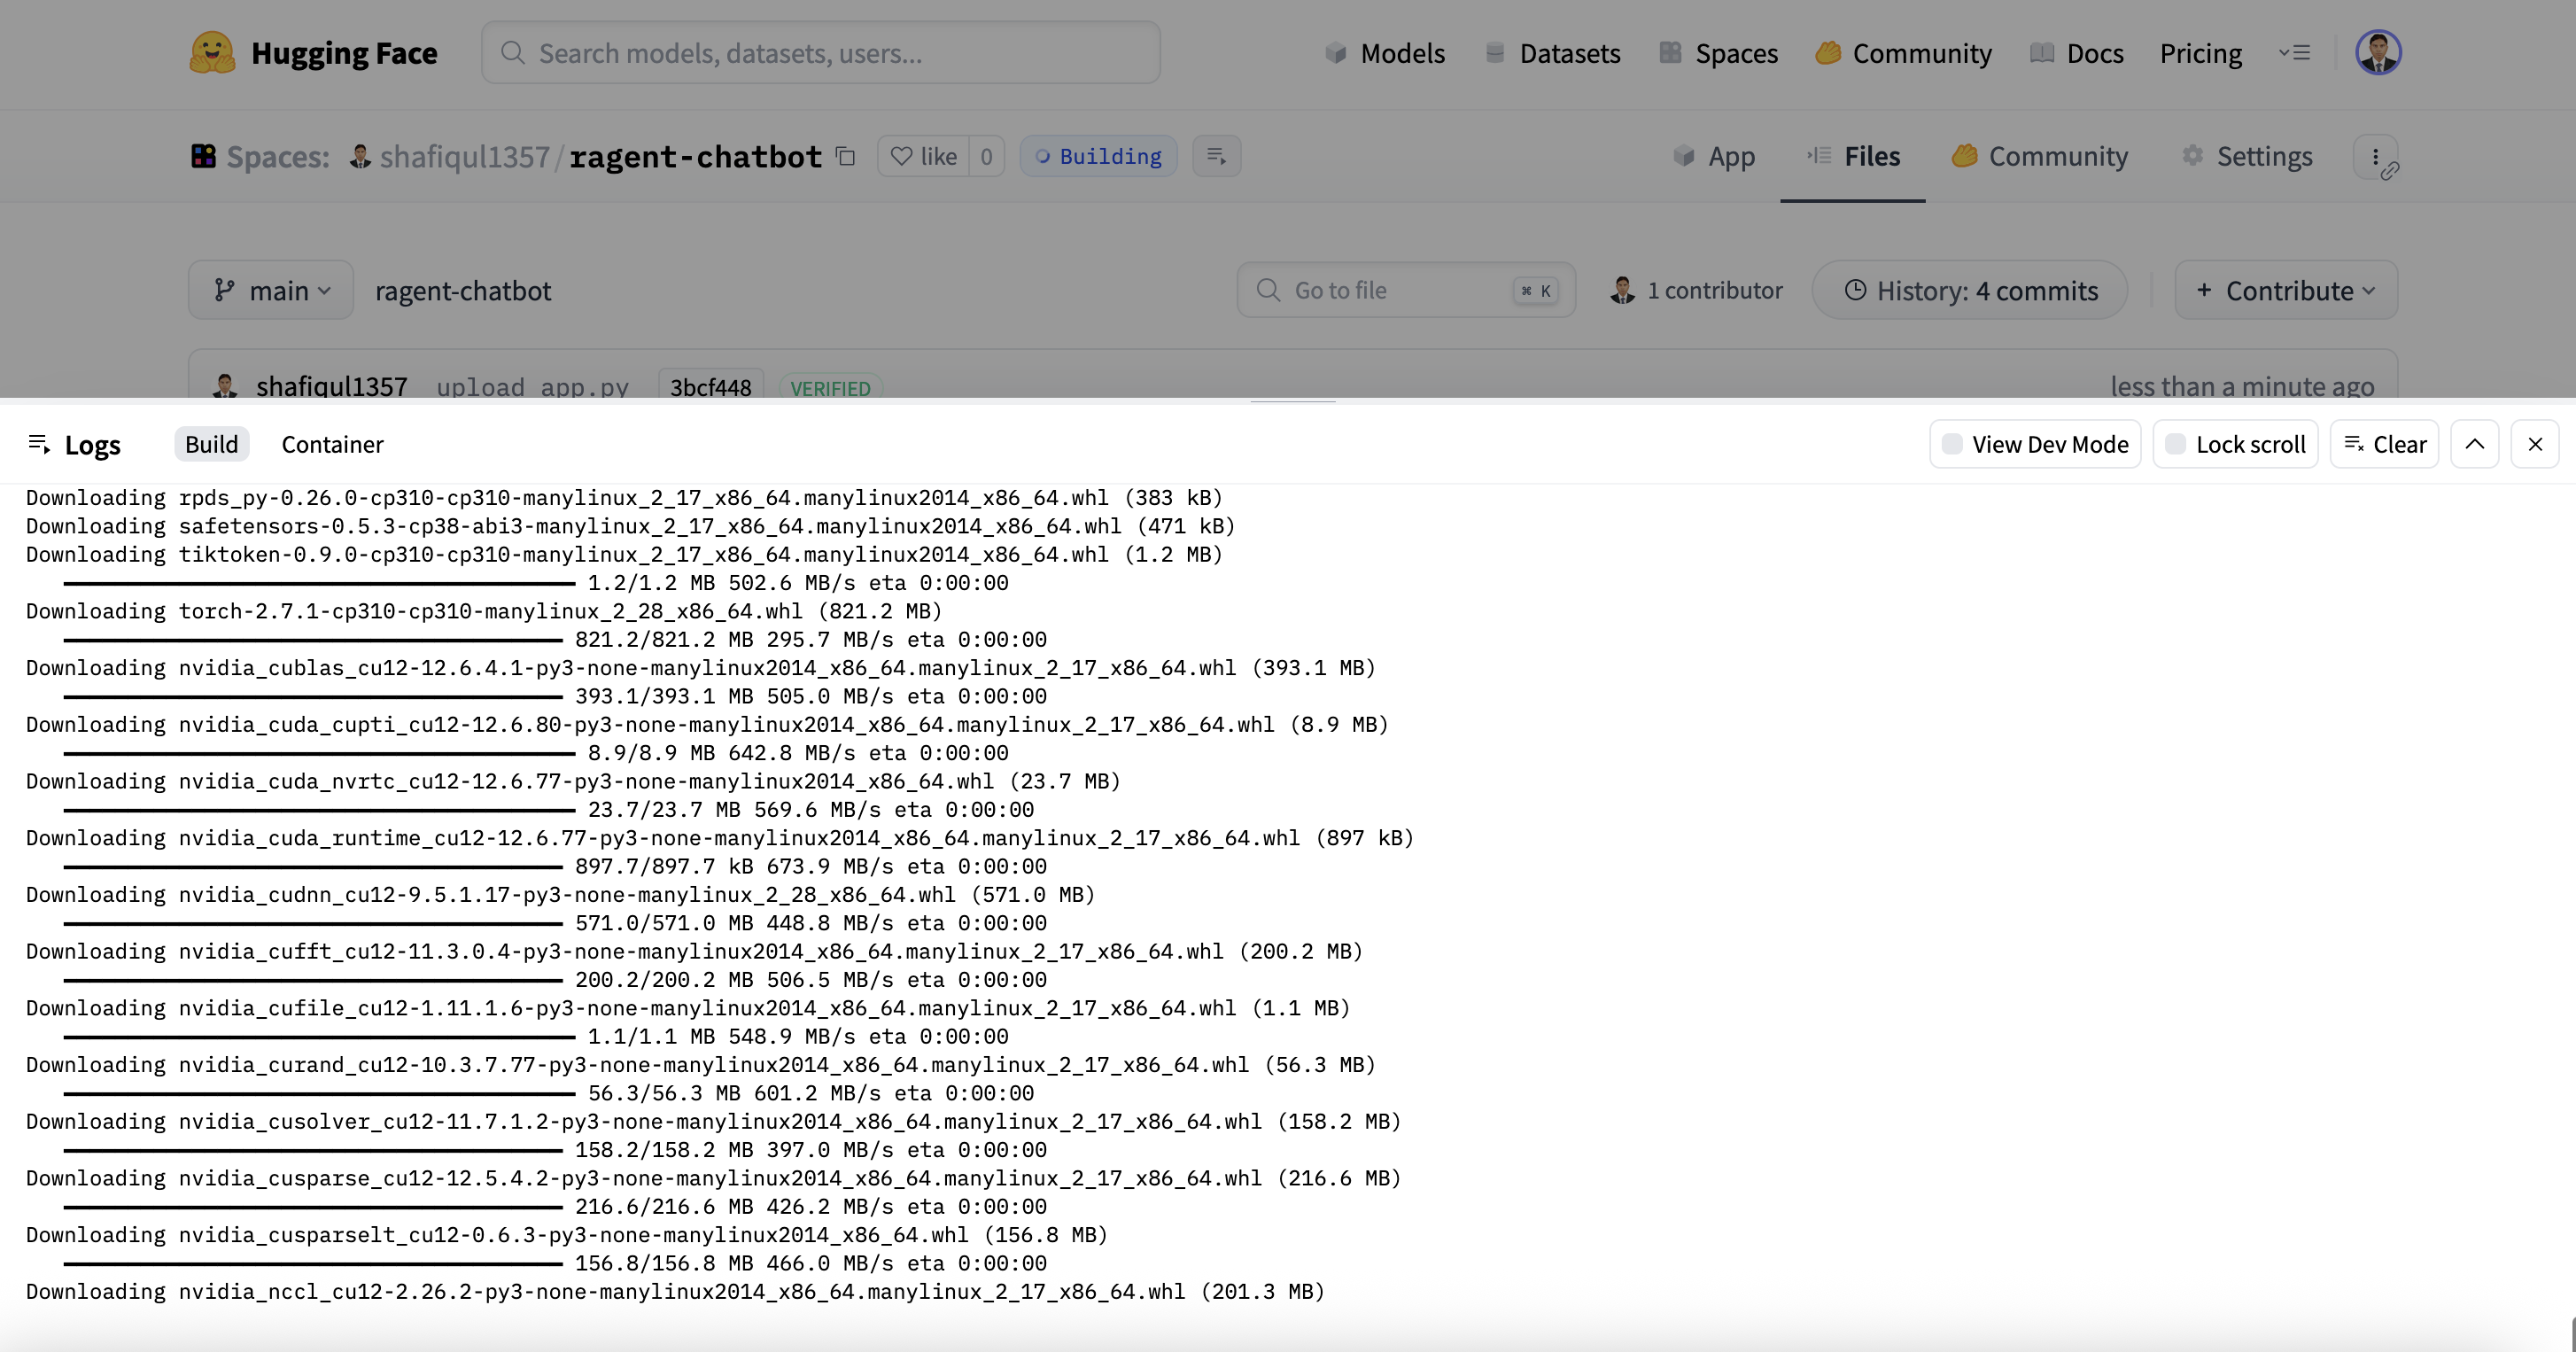2576x1352 pixels.
Task: Switch to the Files tab
Action: click(x=1852, y=156)
